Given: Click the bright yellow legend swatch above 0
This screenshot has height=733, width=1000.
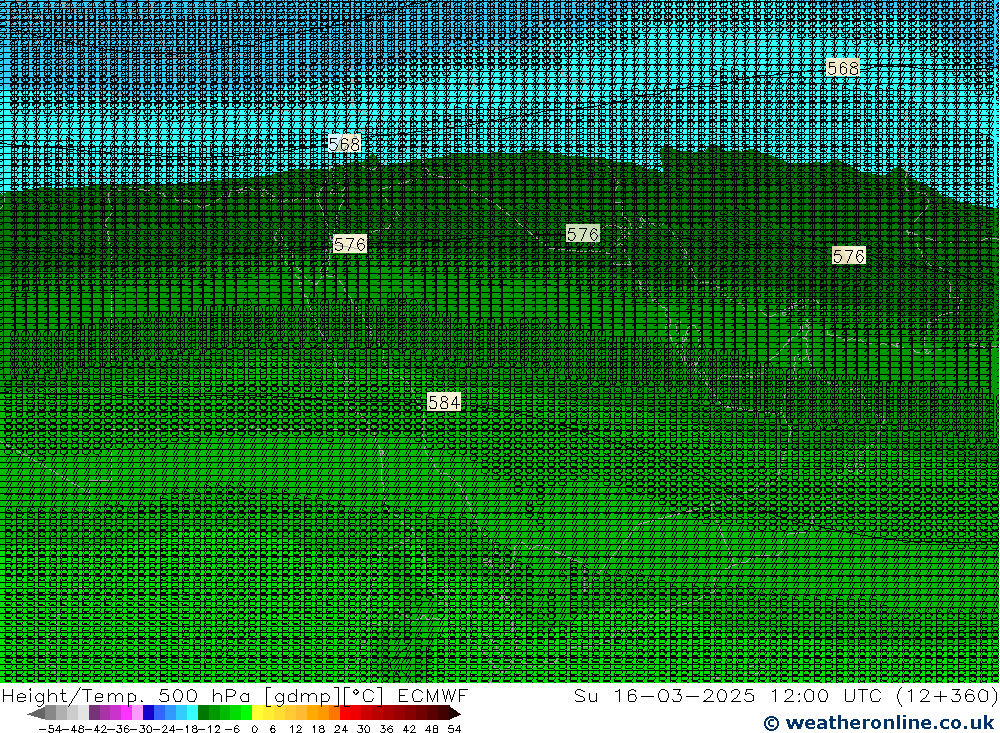Looking at the screenshot, I should pyautogui.click(x=257, y=713).
